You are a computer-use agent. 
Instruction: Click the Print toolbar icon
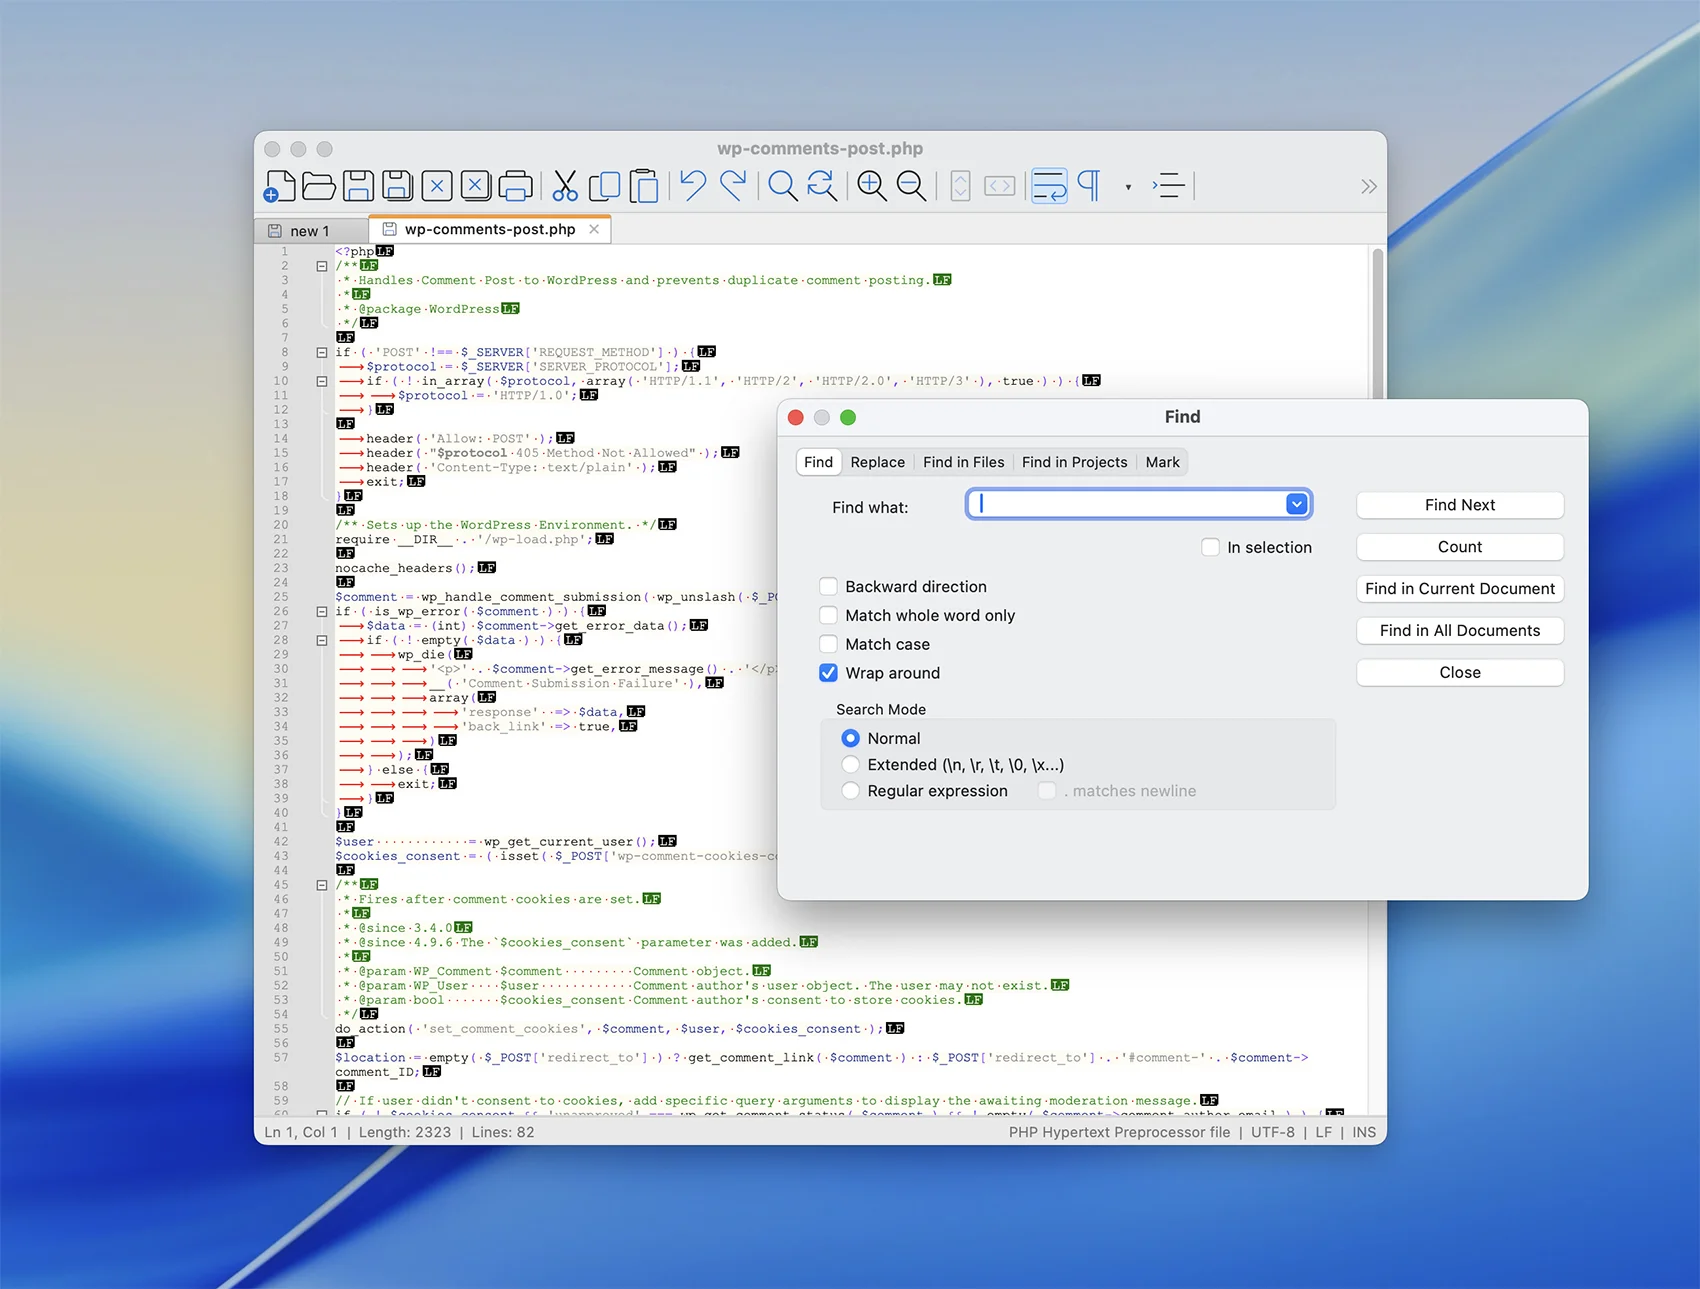515,186
